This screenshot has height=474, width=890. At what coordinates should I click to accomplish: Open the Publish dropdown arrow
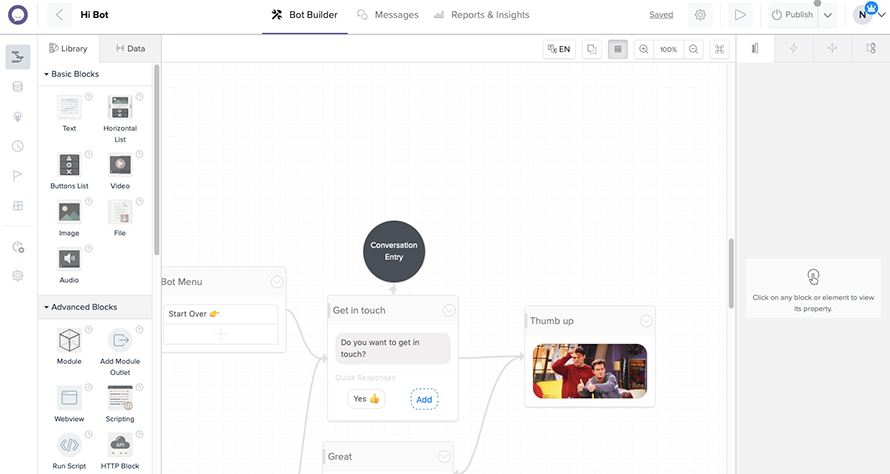point(828,15)
